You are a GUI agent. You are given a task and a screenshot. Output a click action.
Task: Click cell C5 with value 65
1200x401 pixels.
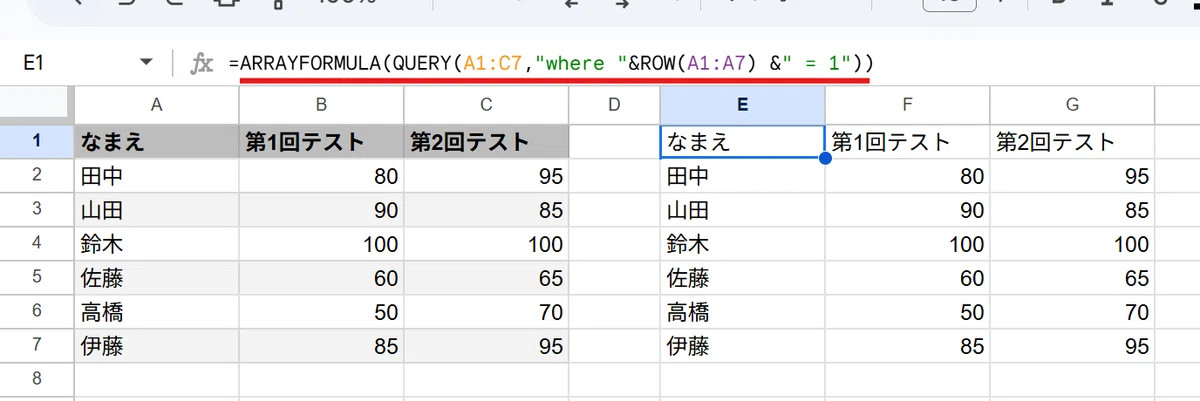pos(486,278)
